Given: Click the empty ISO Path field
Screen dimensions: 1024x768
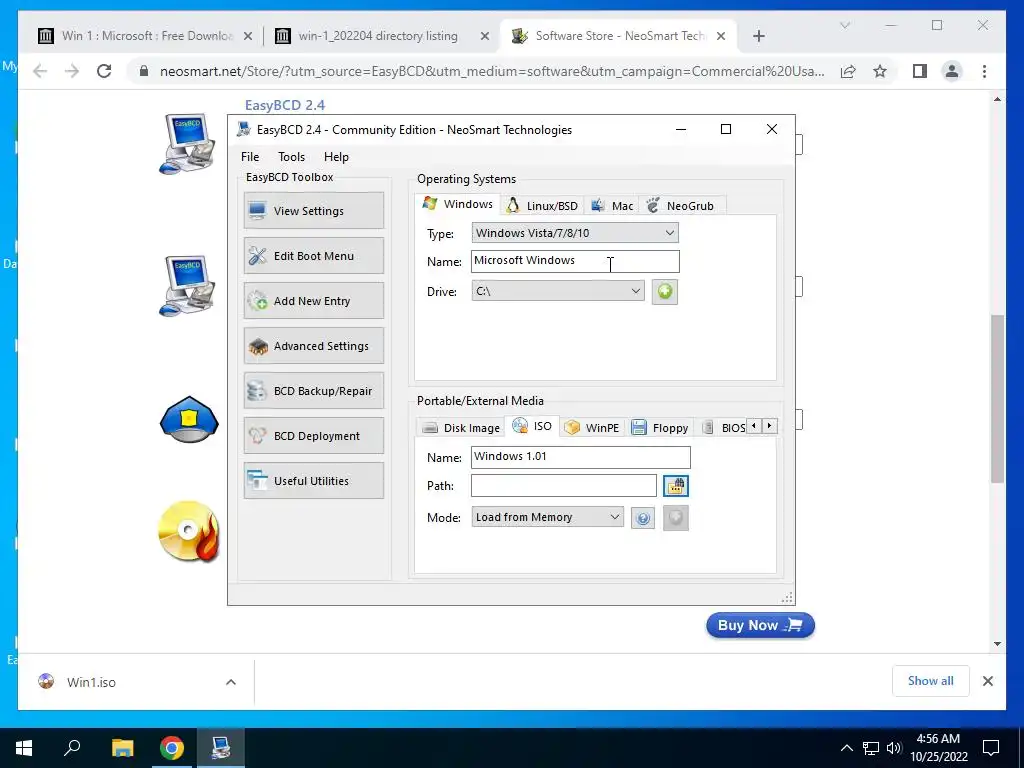Looking at the screenshot, I should (x=564, y=485).
